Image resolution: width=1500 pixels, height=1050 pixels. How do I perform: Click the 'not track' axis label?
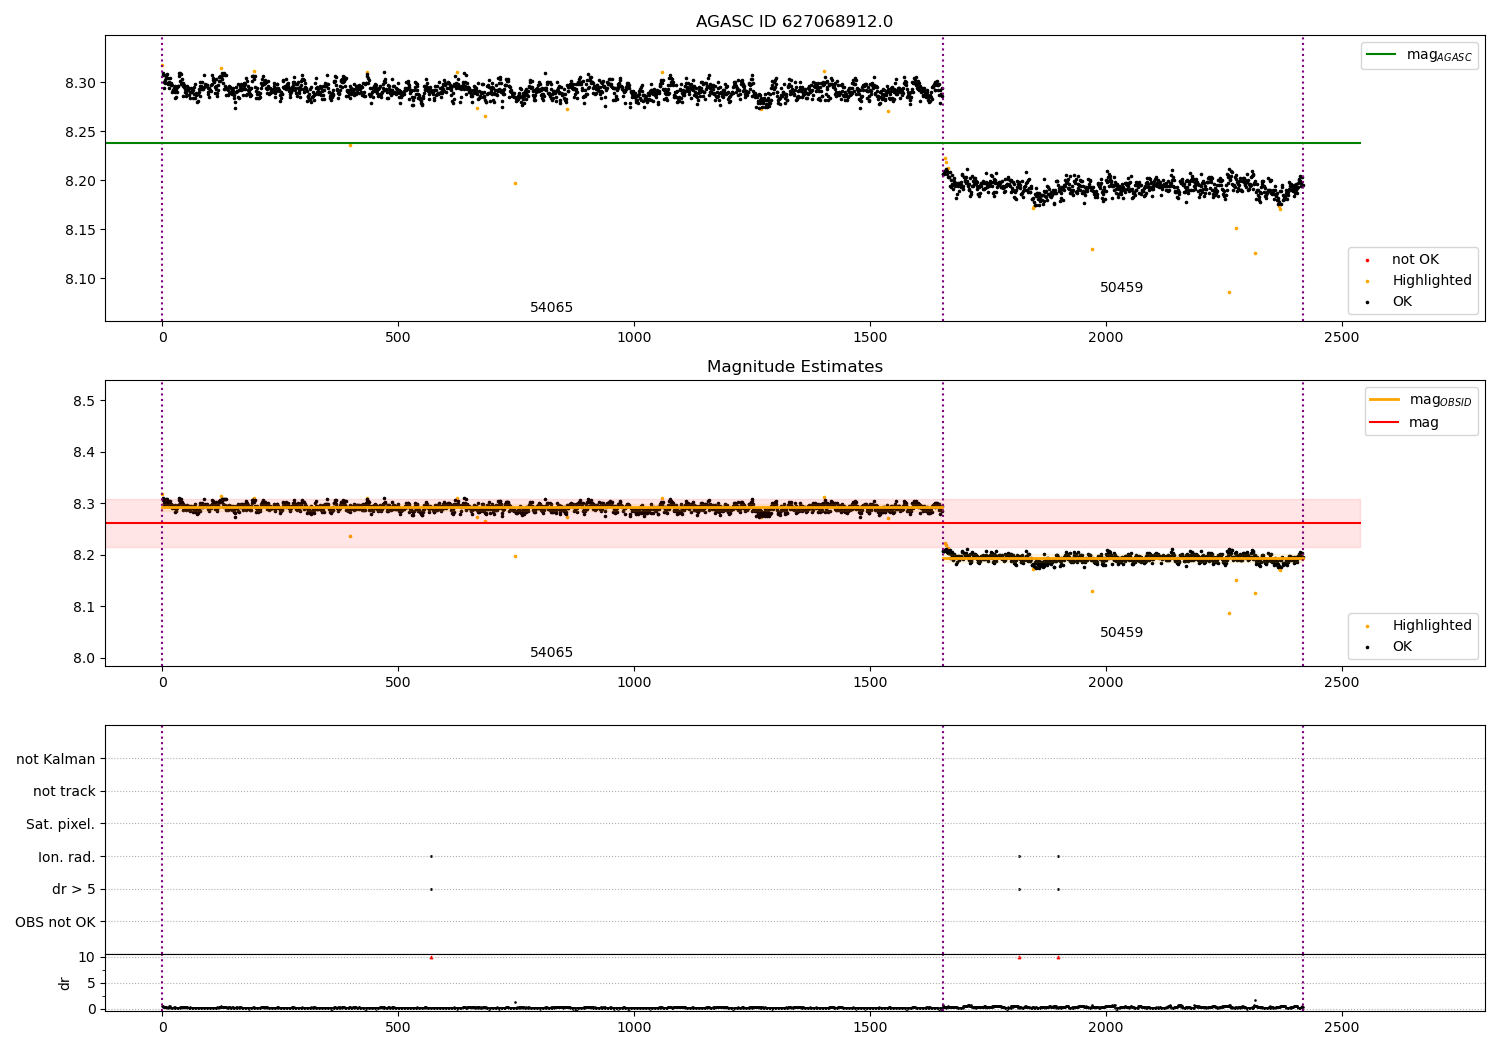64,791
